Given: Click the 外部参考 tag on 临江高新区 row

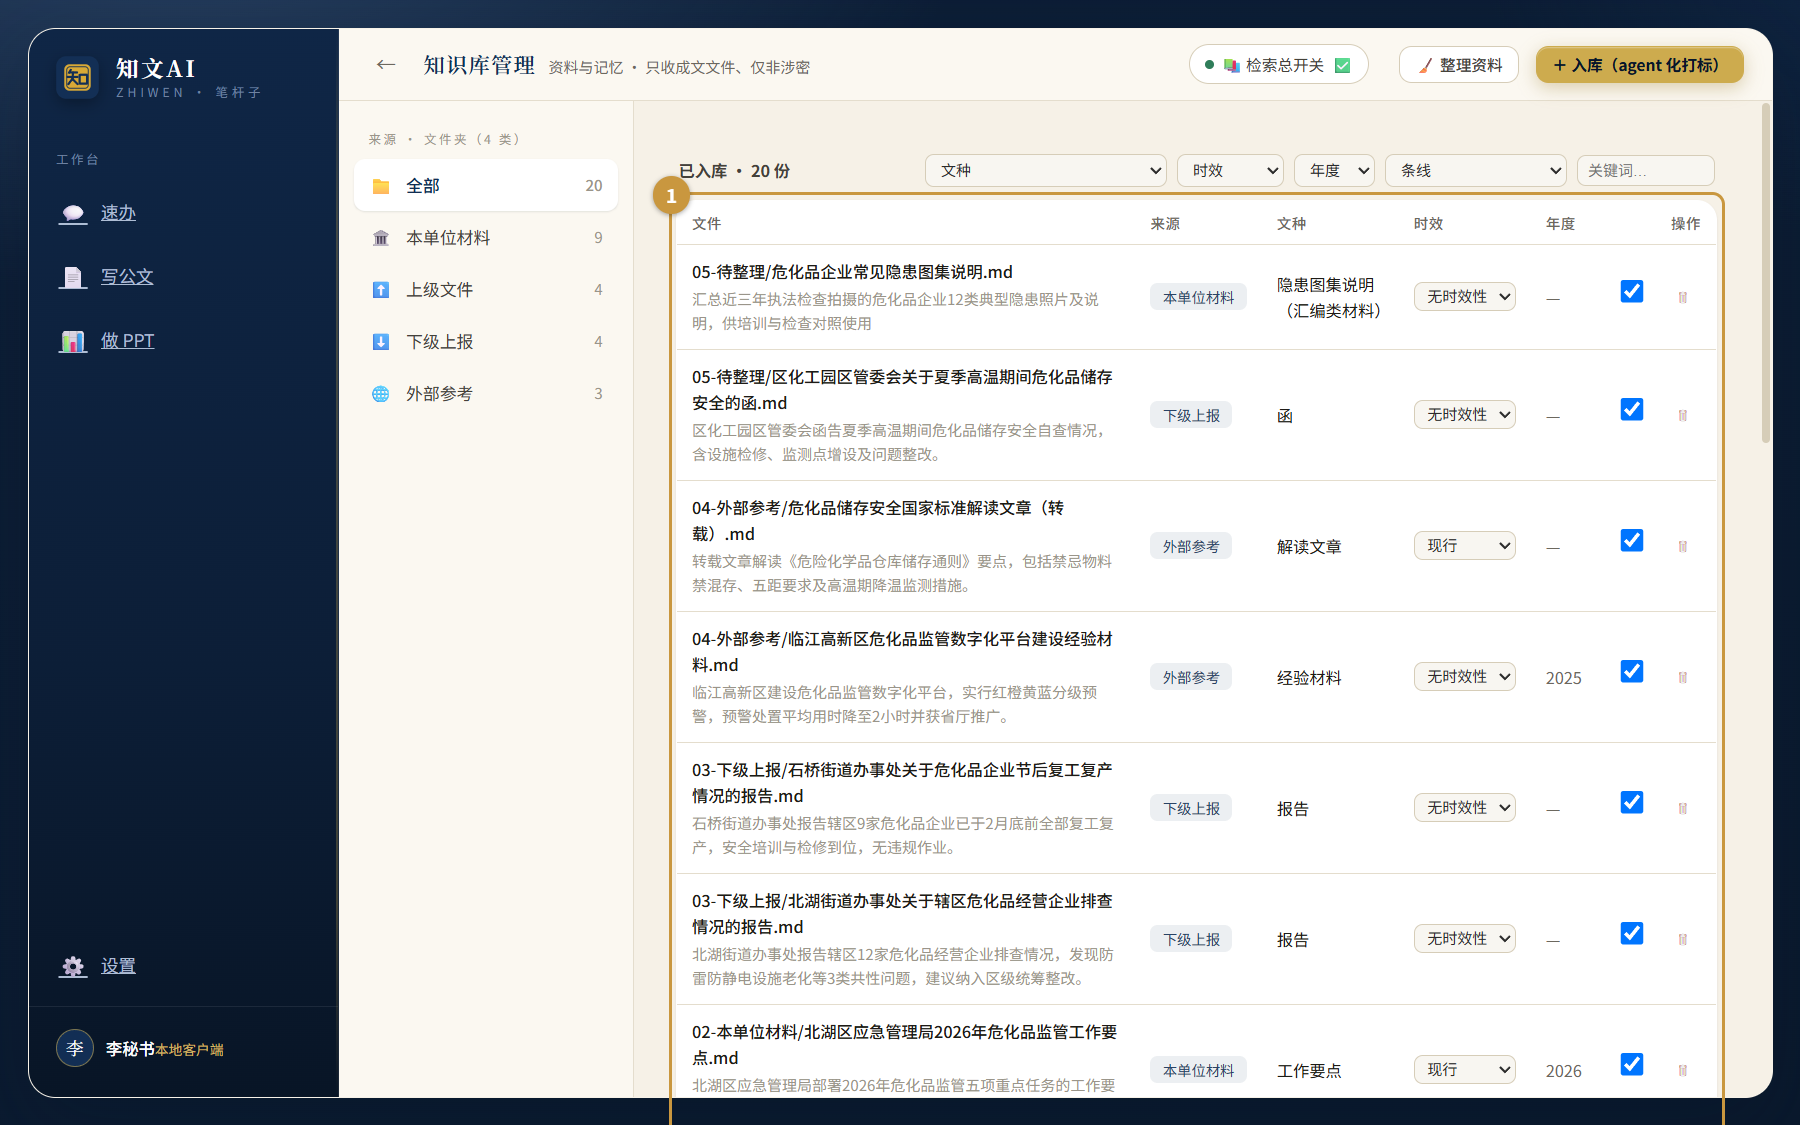Looking at the screenshot, I should (1191, 677).
